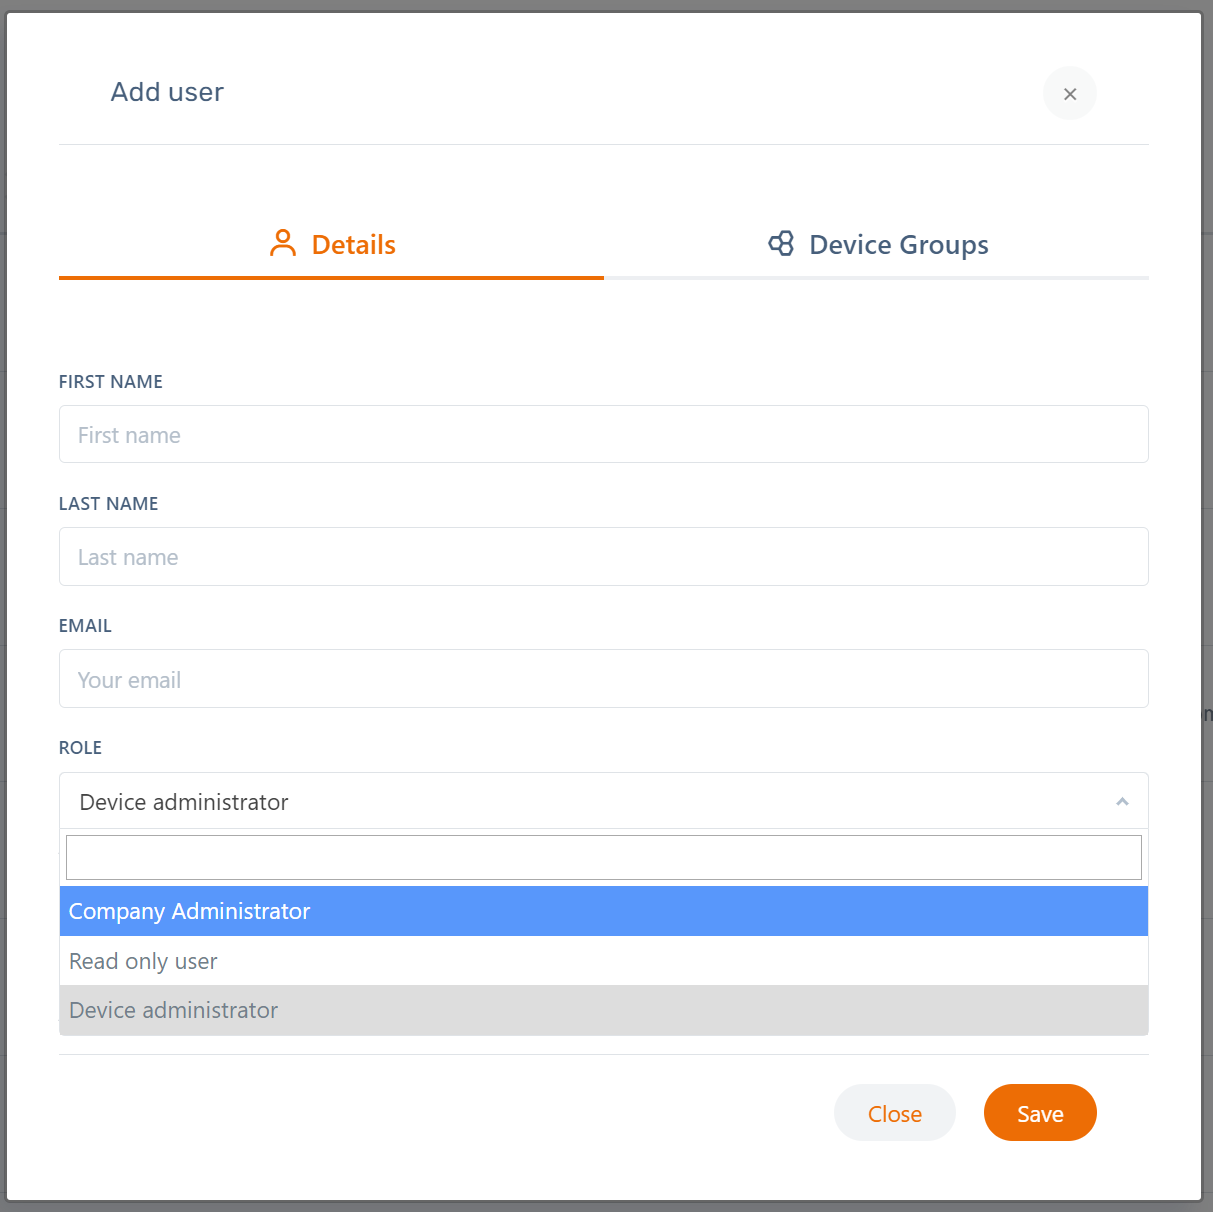The height and width of the screenshot is (1212, 1213).
Task: Click the ROLE field label
Action: pos(81,748)
